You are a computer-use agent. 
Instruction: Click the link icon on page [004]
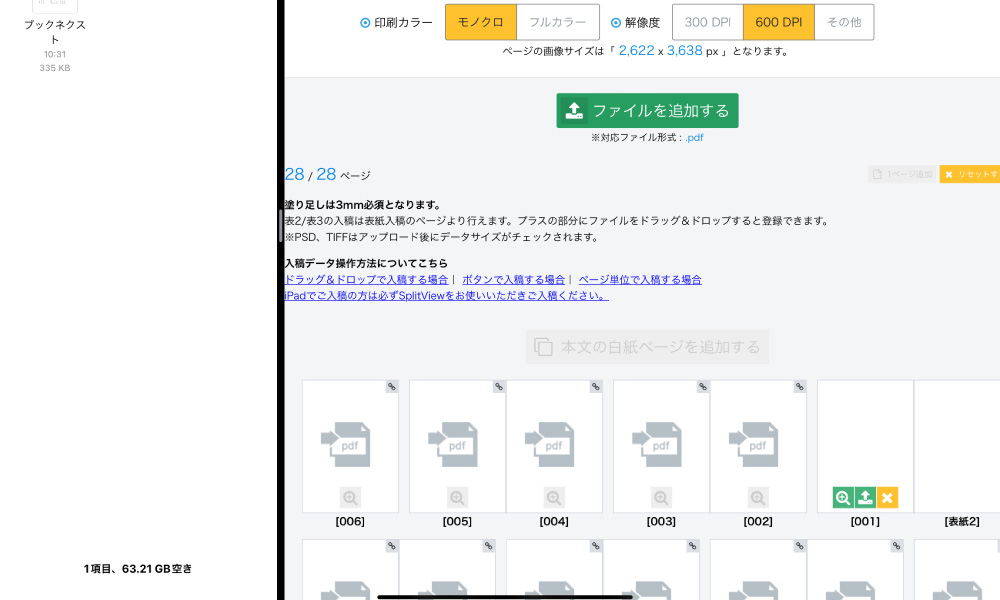[x=595, y=386]
